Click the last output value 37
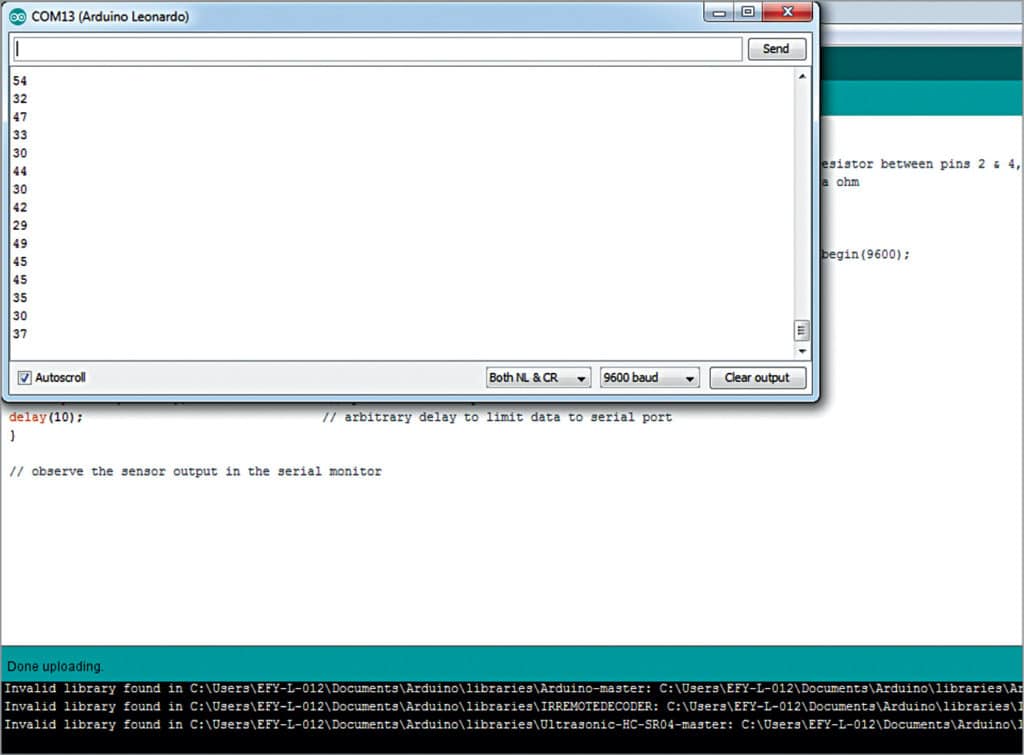The height and width of the screenshot is (755, 1024). (20, 334)
